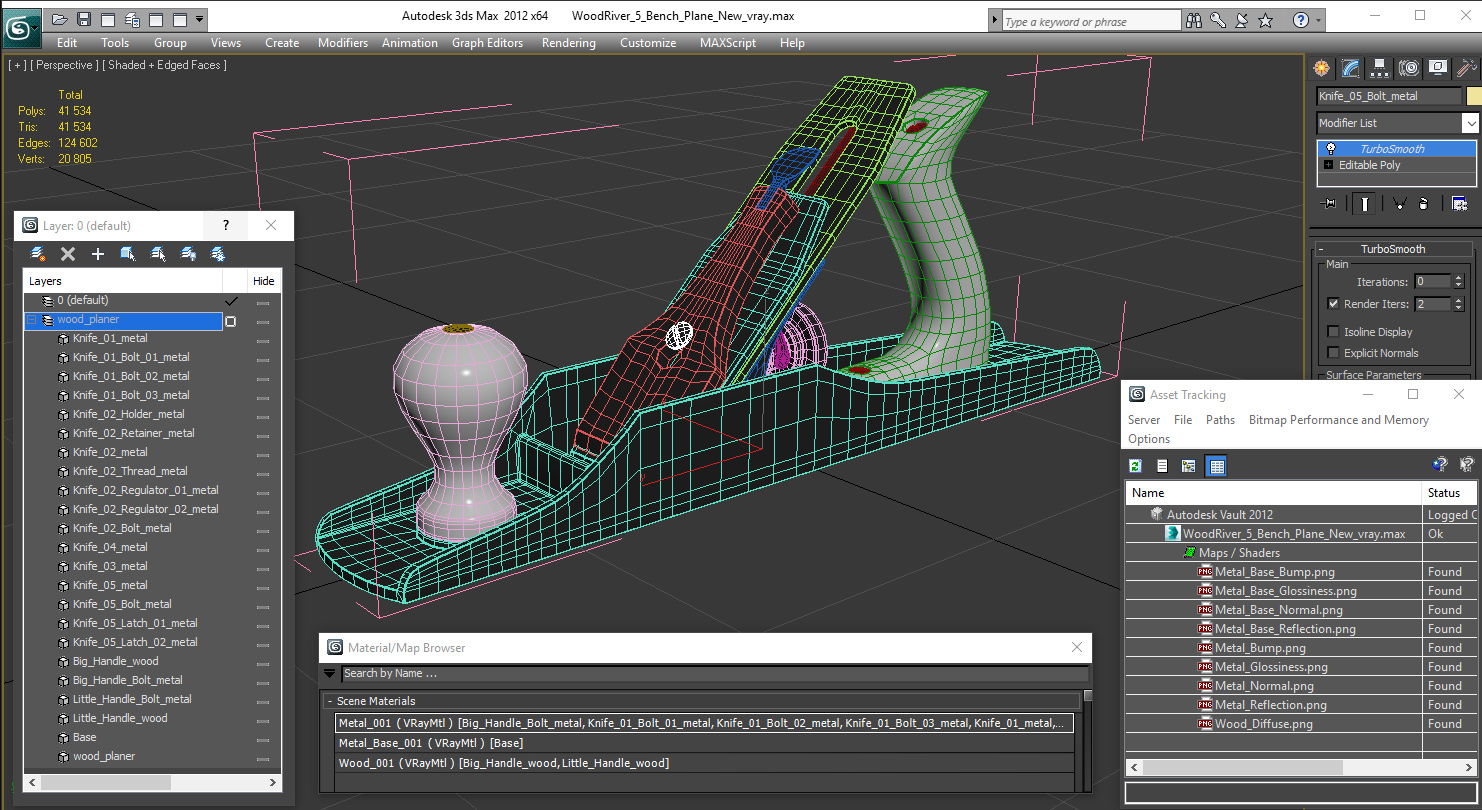
Task: Click the object color swatch
Action: pyautogui.click(x=1473, y=97)
